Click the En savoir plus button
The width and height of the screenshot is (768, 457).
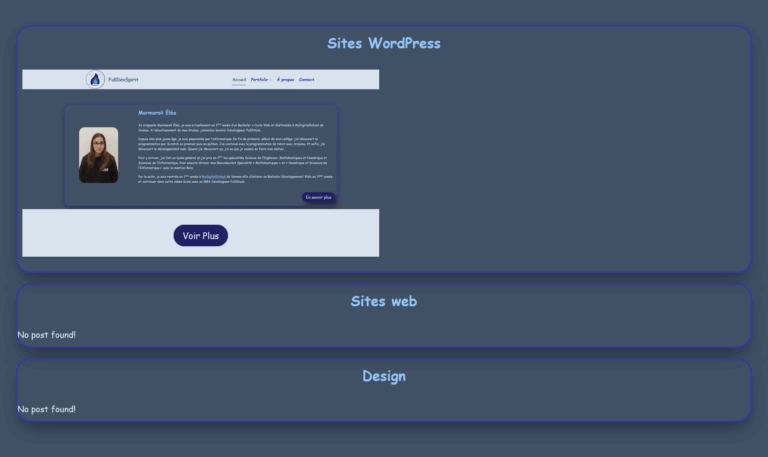coord(318,198)
